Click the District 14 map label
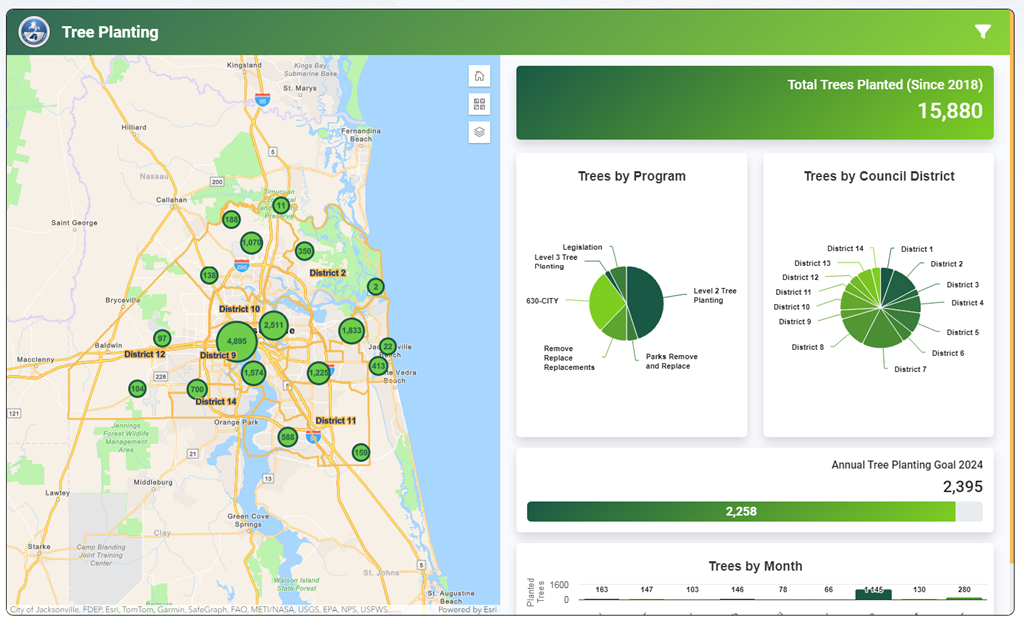This screenshot has height=625, width=1024. pos(216,402)
